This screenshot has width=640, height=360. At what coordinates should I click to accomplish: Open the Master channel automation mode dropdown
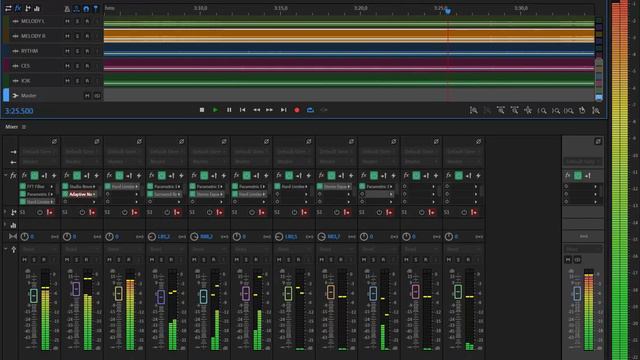pos(582,249)
